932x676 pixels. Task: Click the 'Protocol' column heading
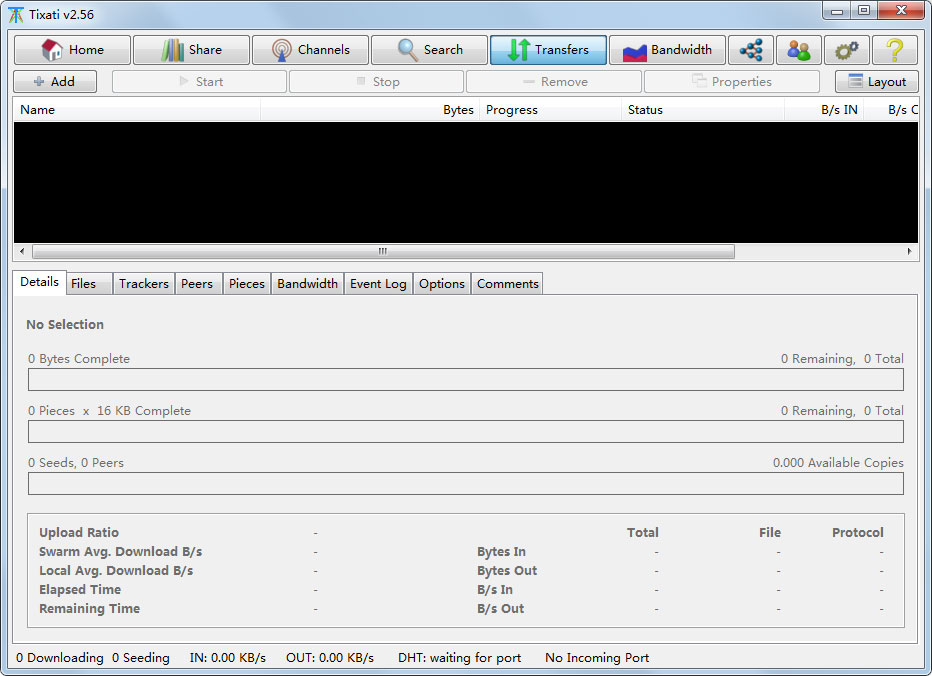pyautogui.click(x=858, y=533)
